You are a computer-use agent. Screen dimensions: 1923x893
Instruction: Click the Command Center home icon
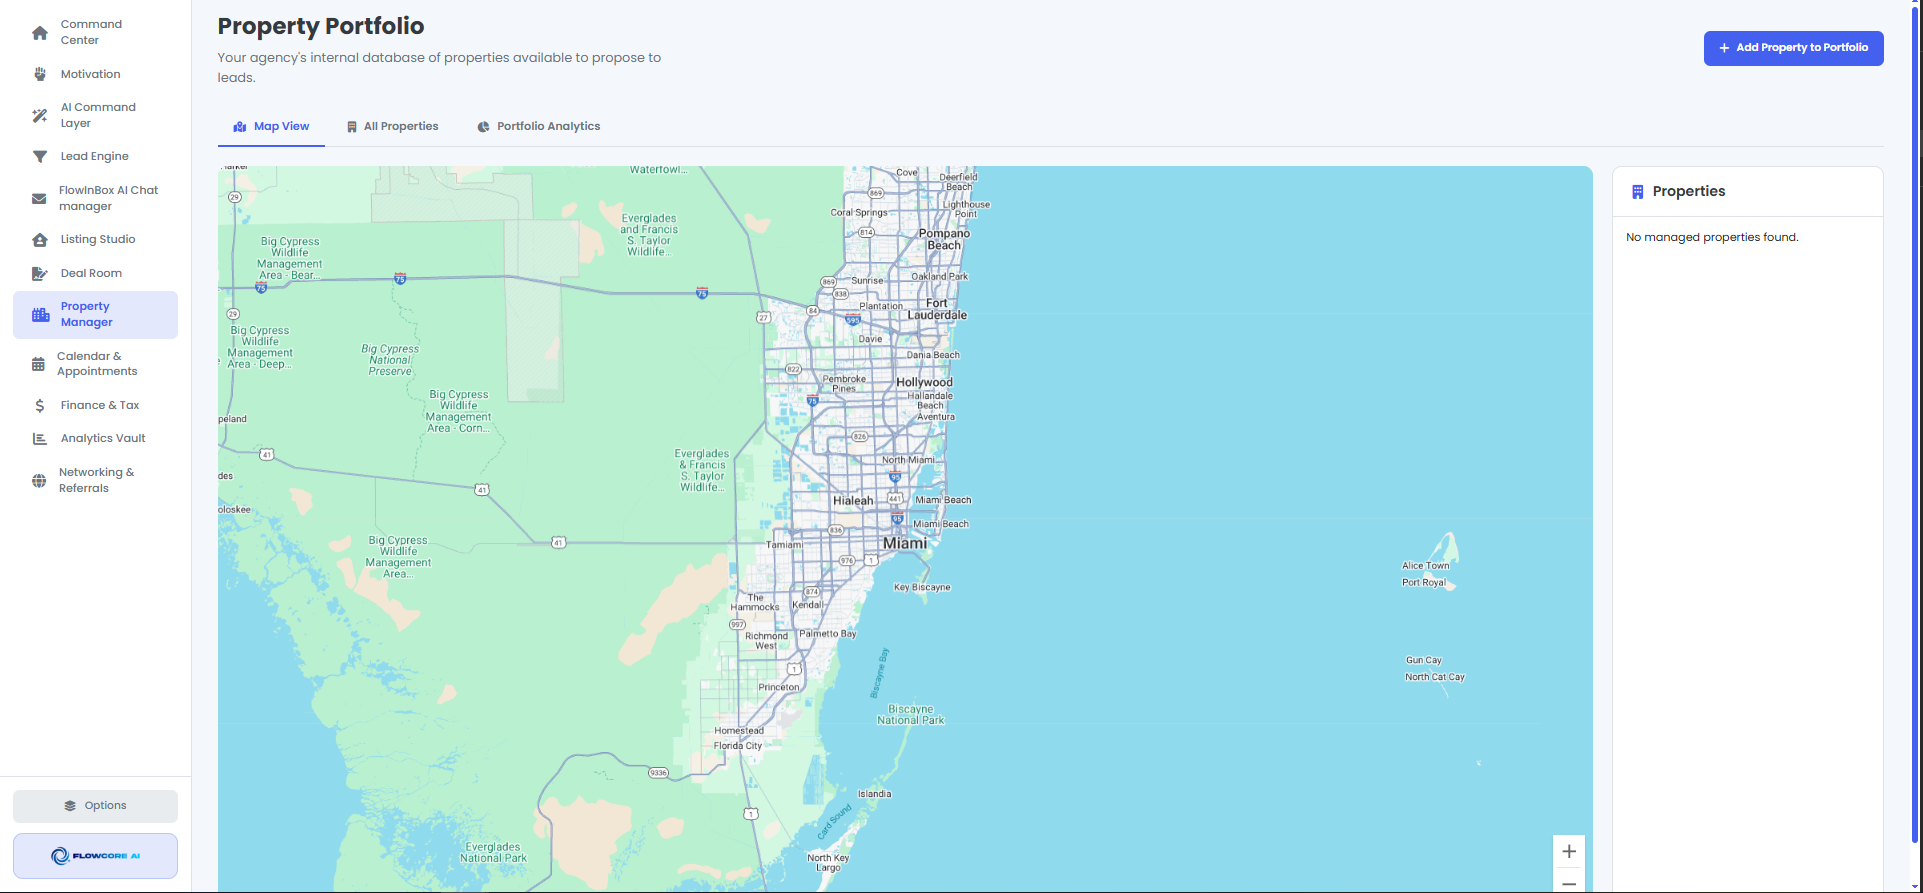point(40,33)
